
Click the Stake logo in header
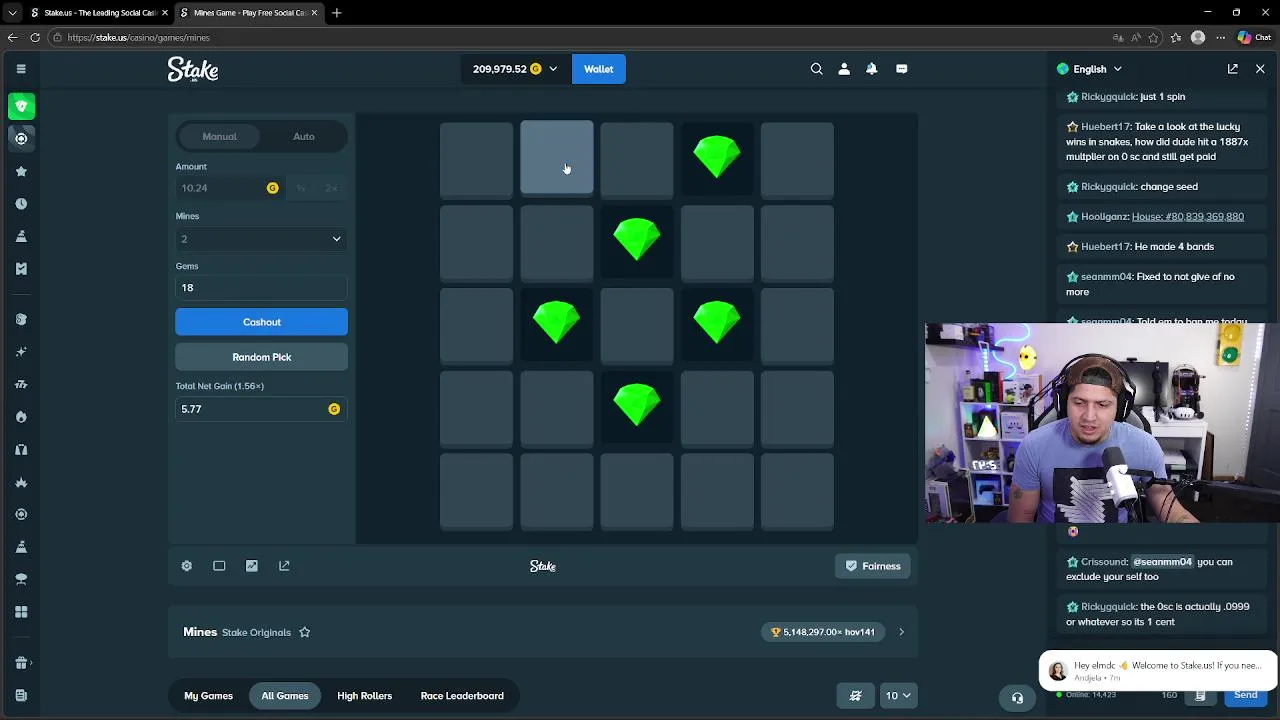point(193,69)
